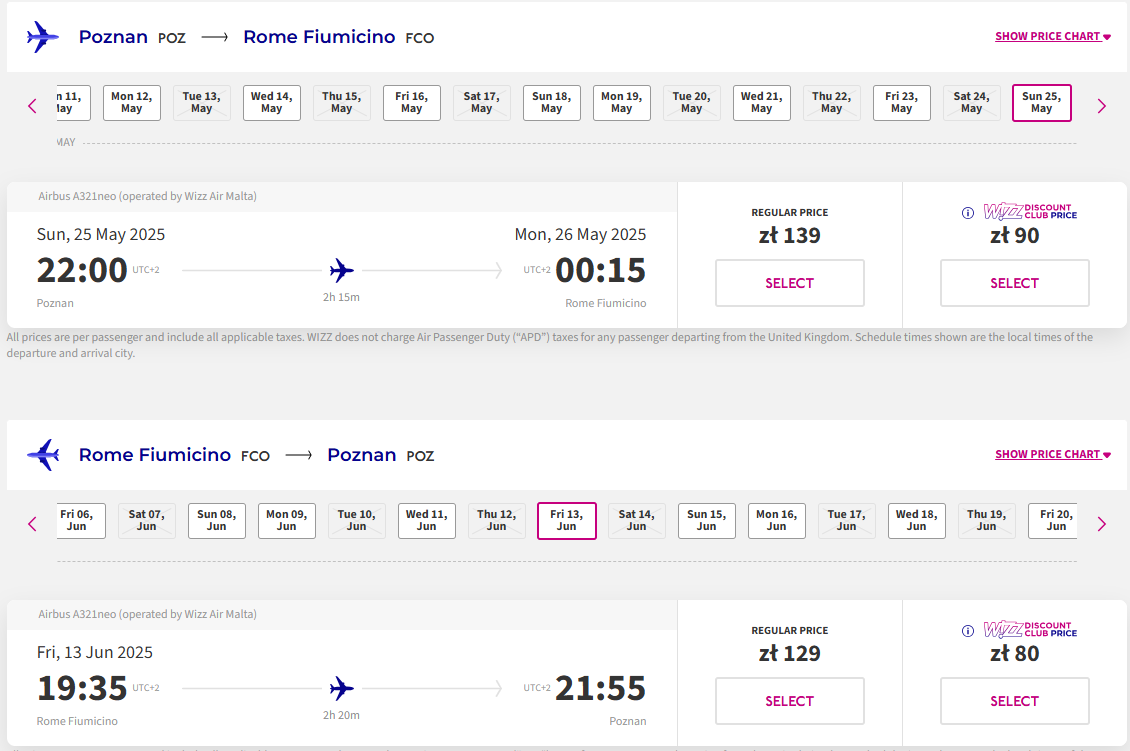The height and width of the screenshot is (751, 1130).
Task: Choose return date Mon 09, Jun
Action: click(286, 520)
